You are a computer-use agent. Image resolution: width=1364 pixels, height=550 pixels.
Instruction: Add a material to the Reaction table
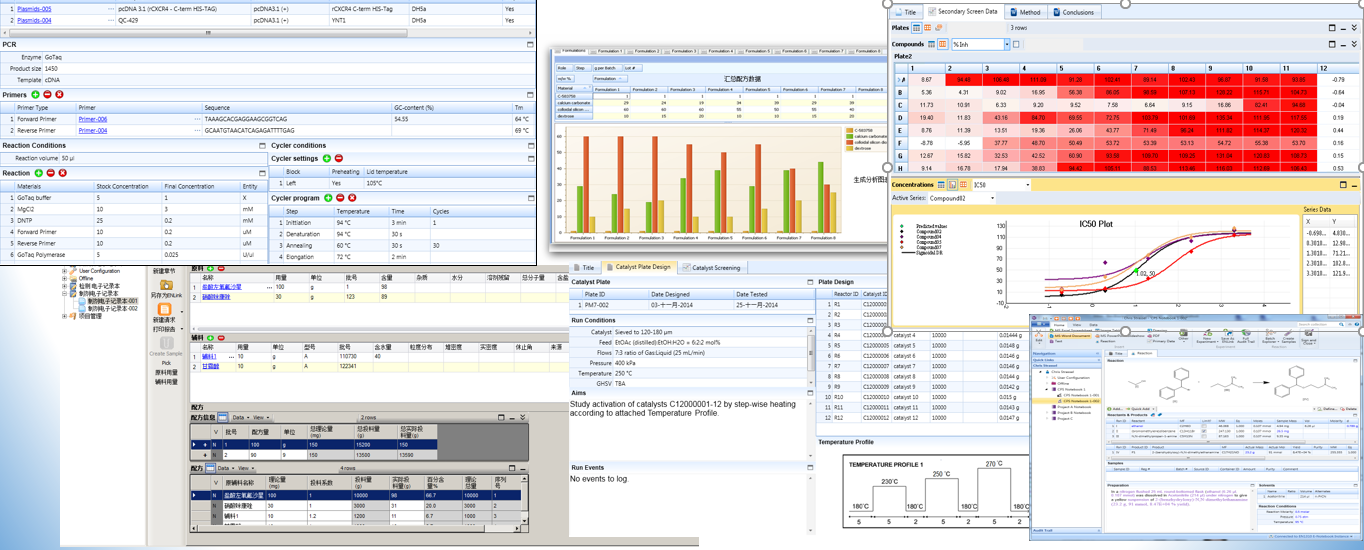(x=39, y=173)
